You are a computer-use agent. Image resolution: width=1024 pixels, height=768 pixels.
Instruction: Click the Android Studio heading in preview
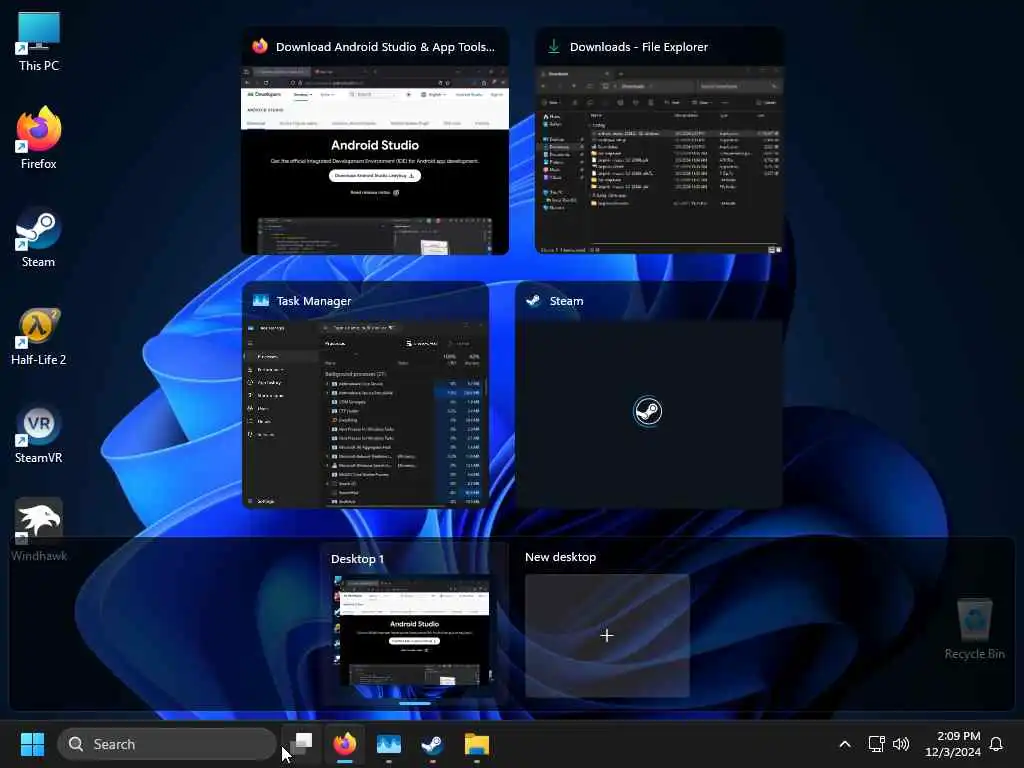[x=375, y=145]
